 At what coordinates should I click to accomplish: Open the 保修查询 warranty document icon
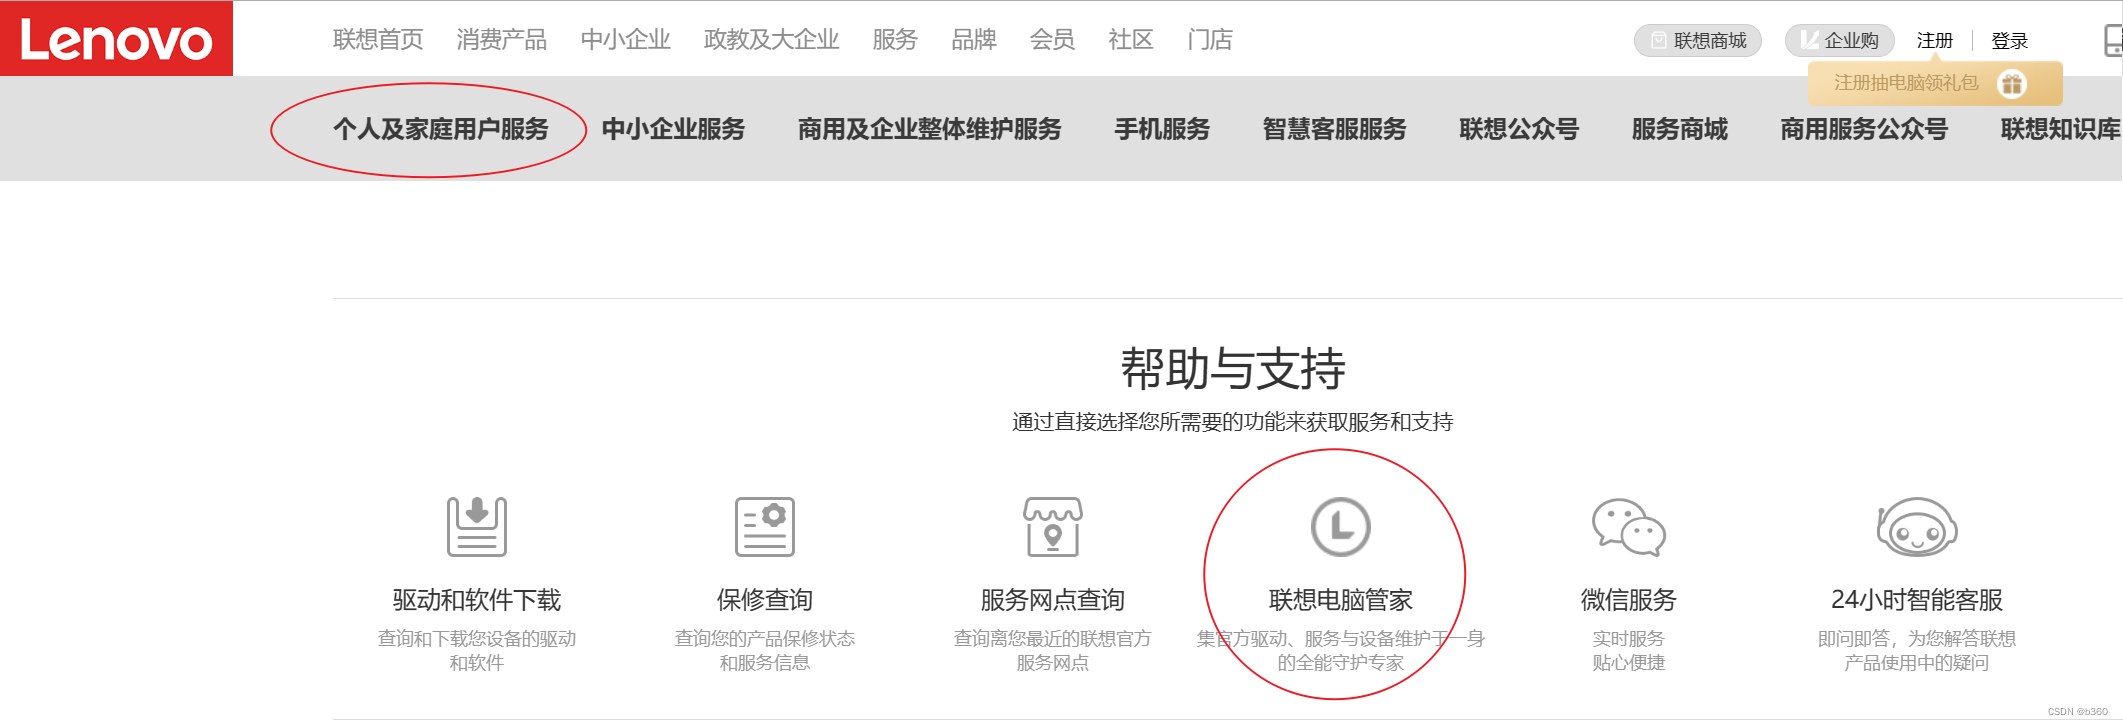[x=765, y=526]
